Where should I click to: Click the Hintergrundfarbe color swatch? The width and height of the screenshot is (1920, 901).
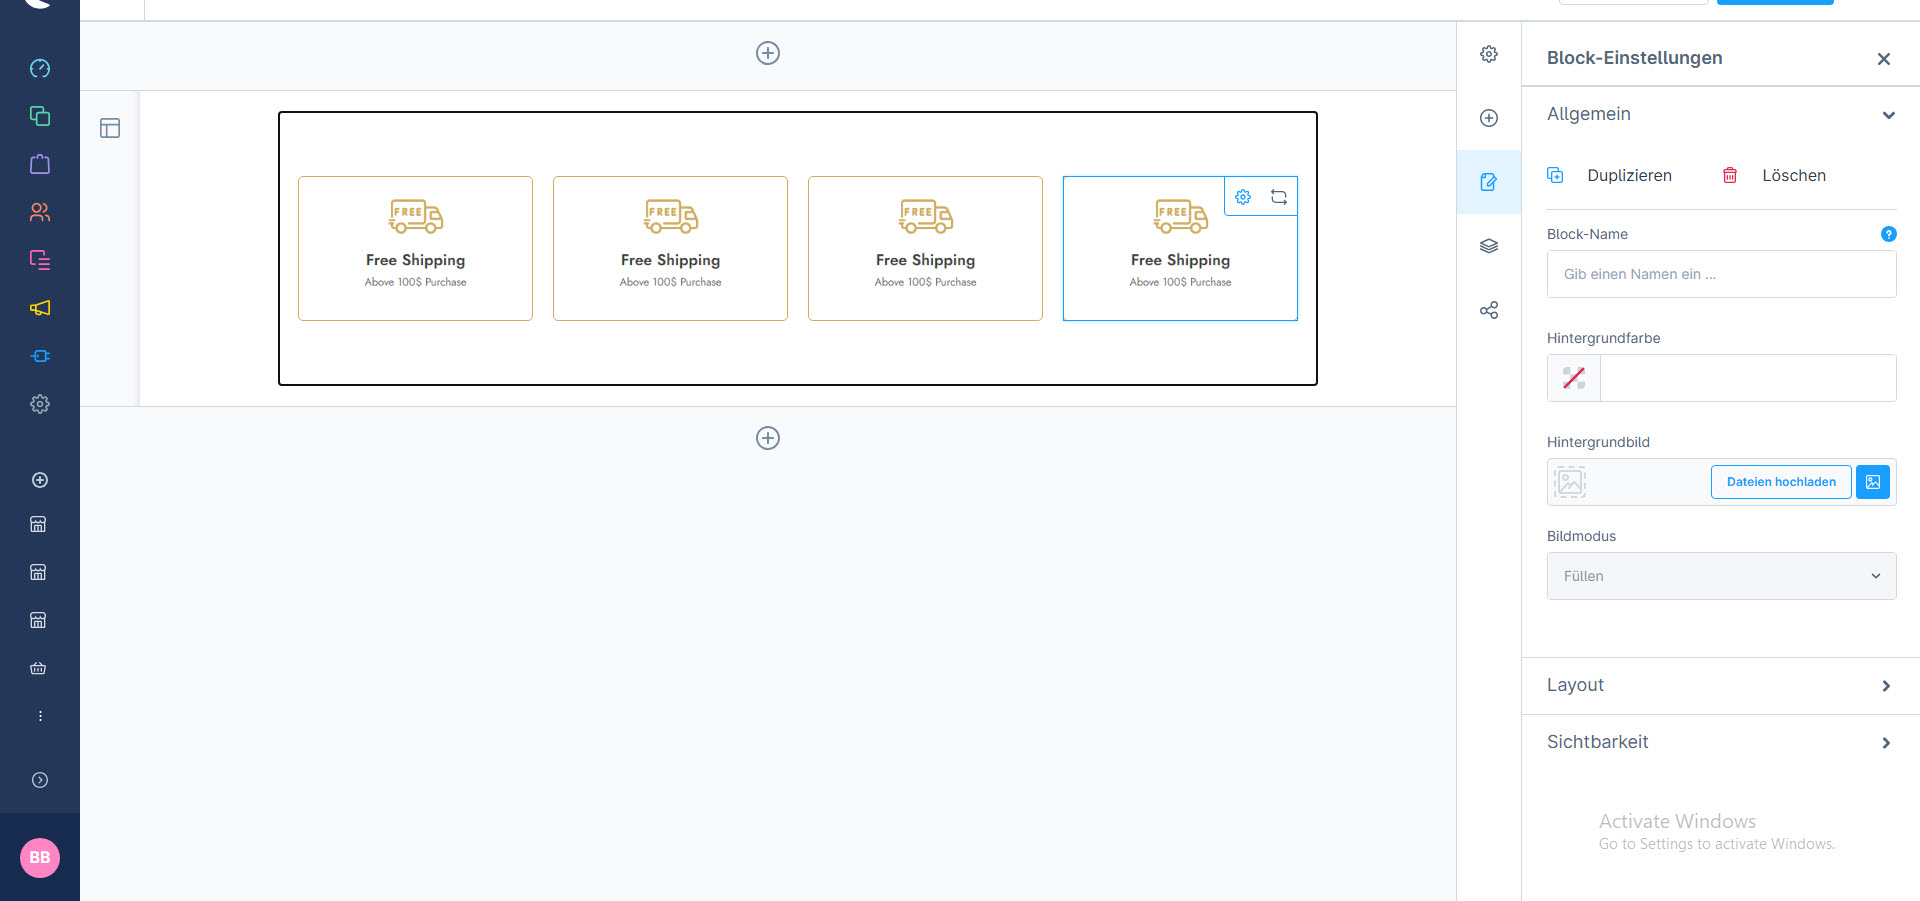coord(1574,378)
